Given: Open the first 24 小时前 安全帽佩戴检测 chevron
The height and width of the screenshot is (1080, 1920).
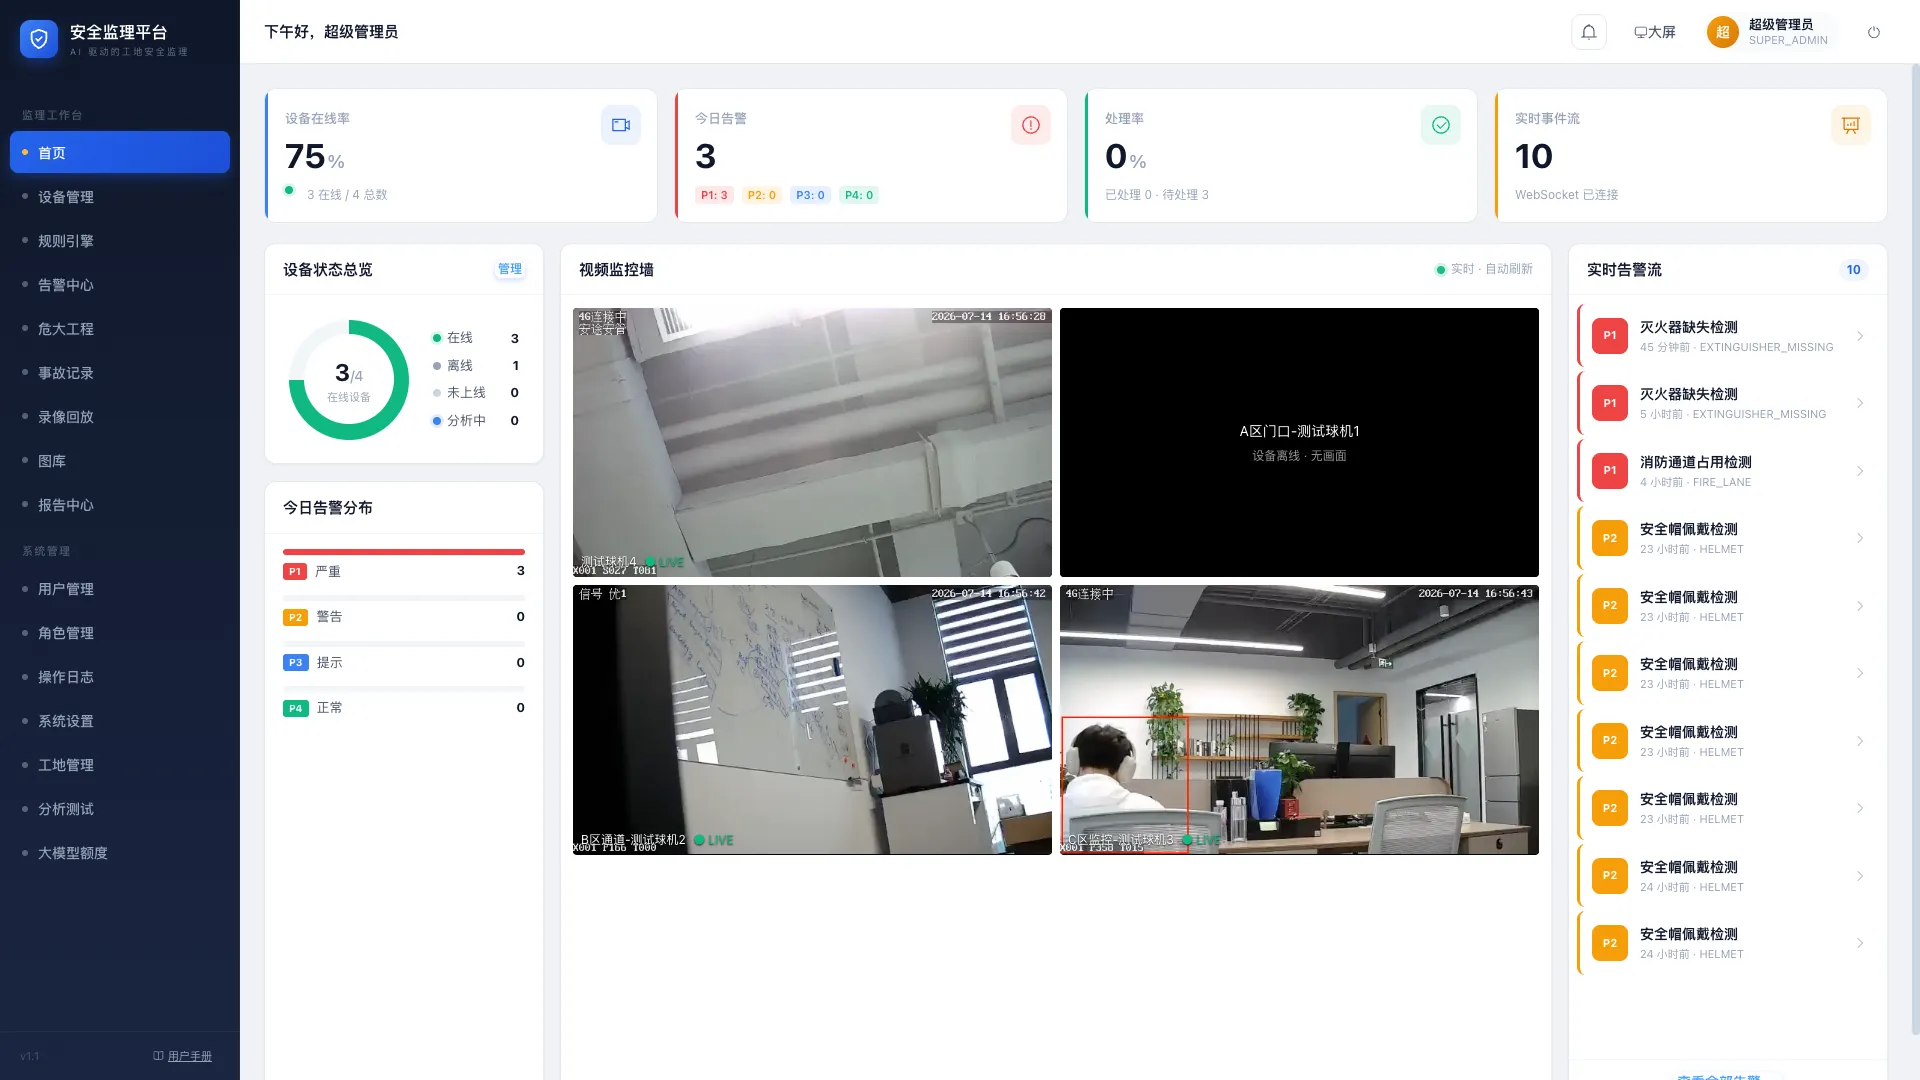Looking at the screenshot, I should point(1860,876).
